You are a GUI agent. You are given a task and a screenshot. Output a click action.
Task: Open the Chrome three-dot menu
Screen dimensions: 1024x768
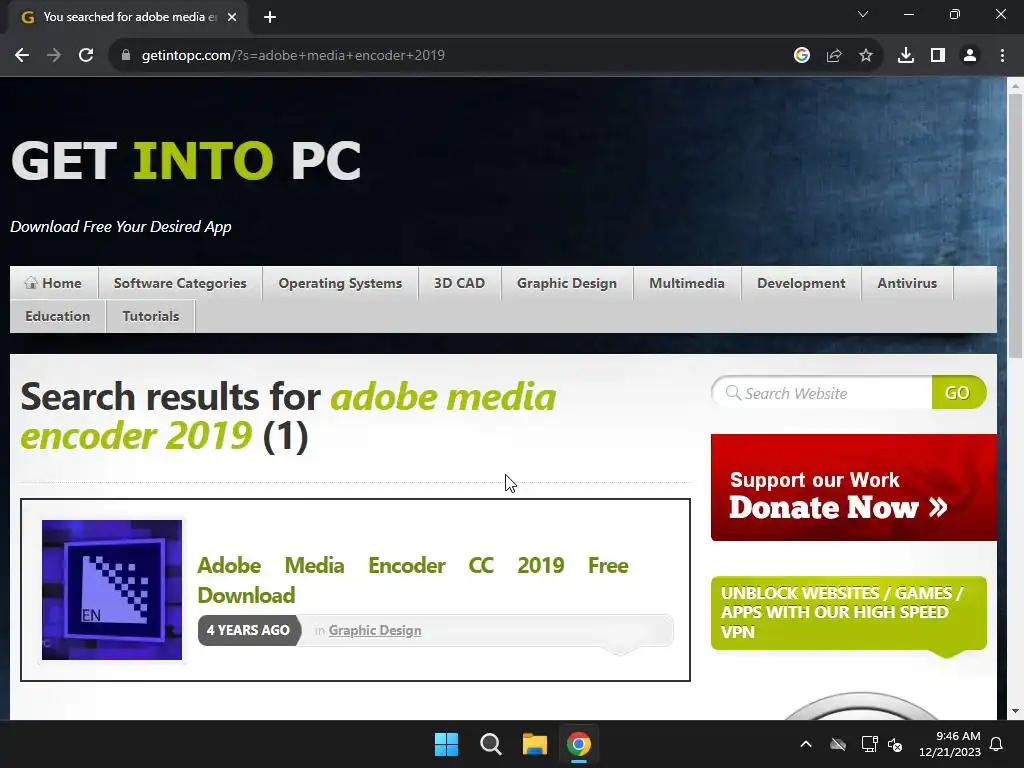pyautogui.click(x=1002, y=56)
